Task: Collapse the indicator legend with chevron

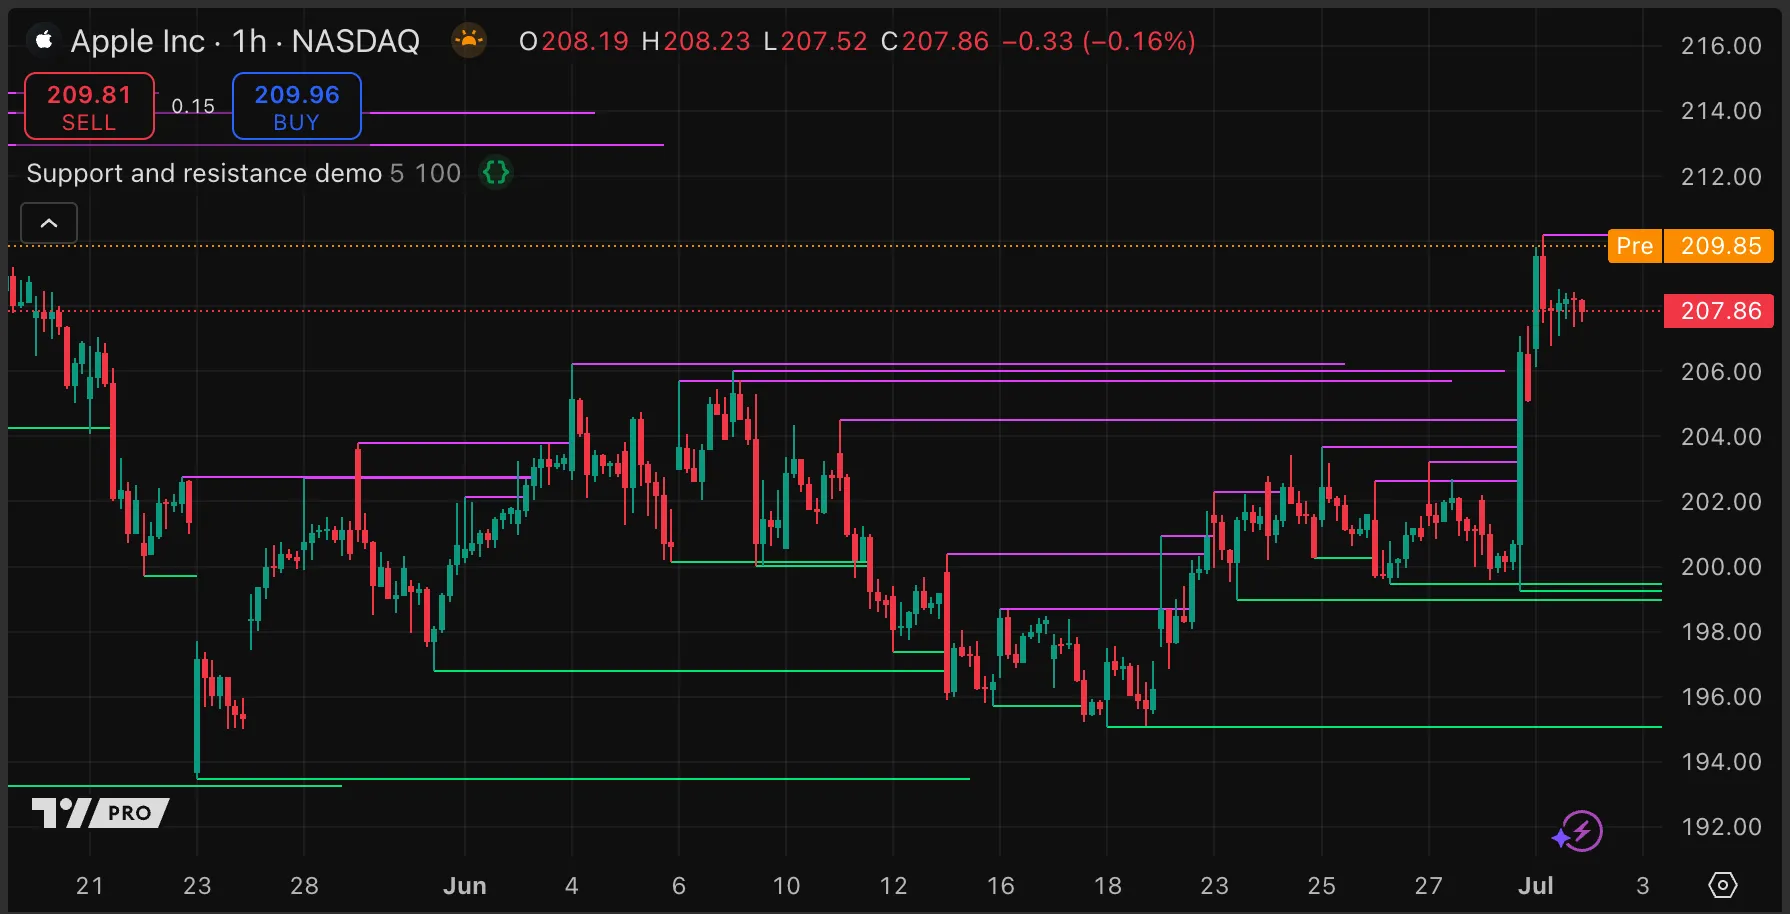Action: point(49,223)
